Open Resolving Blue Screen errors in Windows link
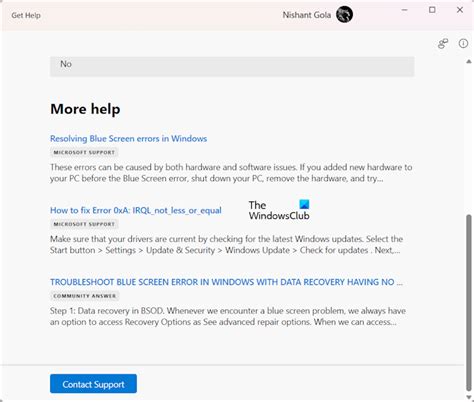Image resolution: width=474 pixels, height=402 pixels. tap(128, 138)
